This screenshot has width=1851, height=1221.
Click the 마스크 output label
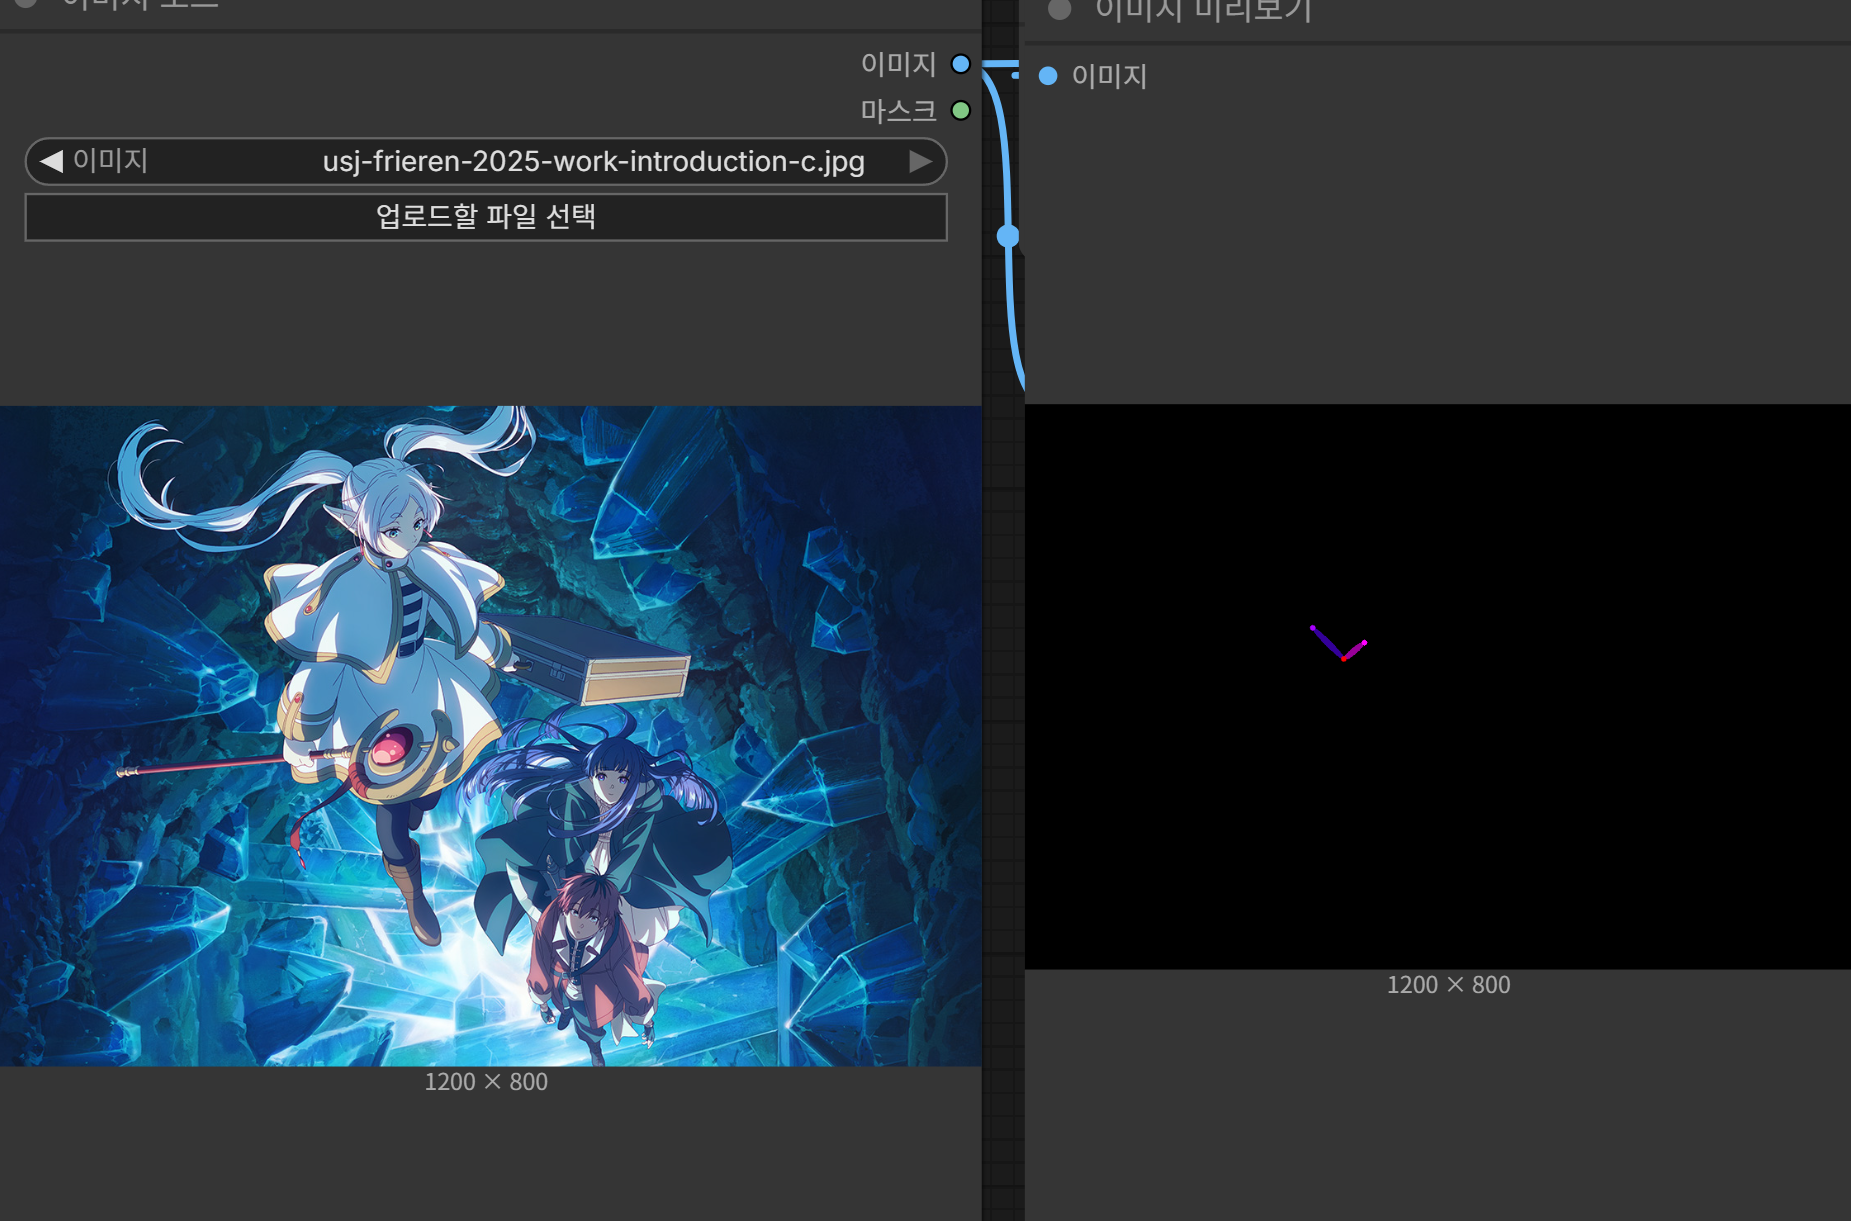tap(898, 110)
